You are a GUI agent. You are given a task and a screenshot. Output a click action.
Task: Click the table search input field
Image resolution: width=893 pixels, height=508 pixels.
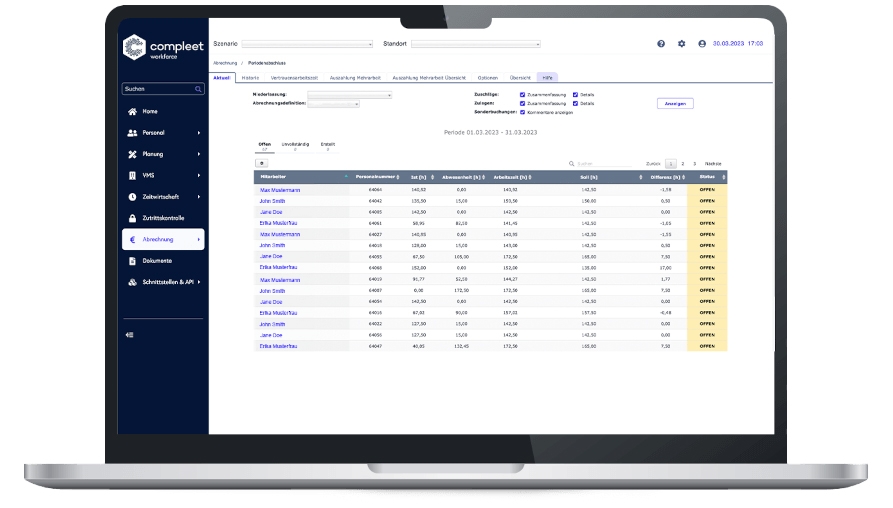point(604,164)
